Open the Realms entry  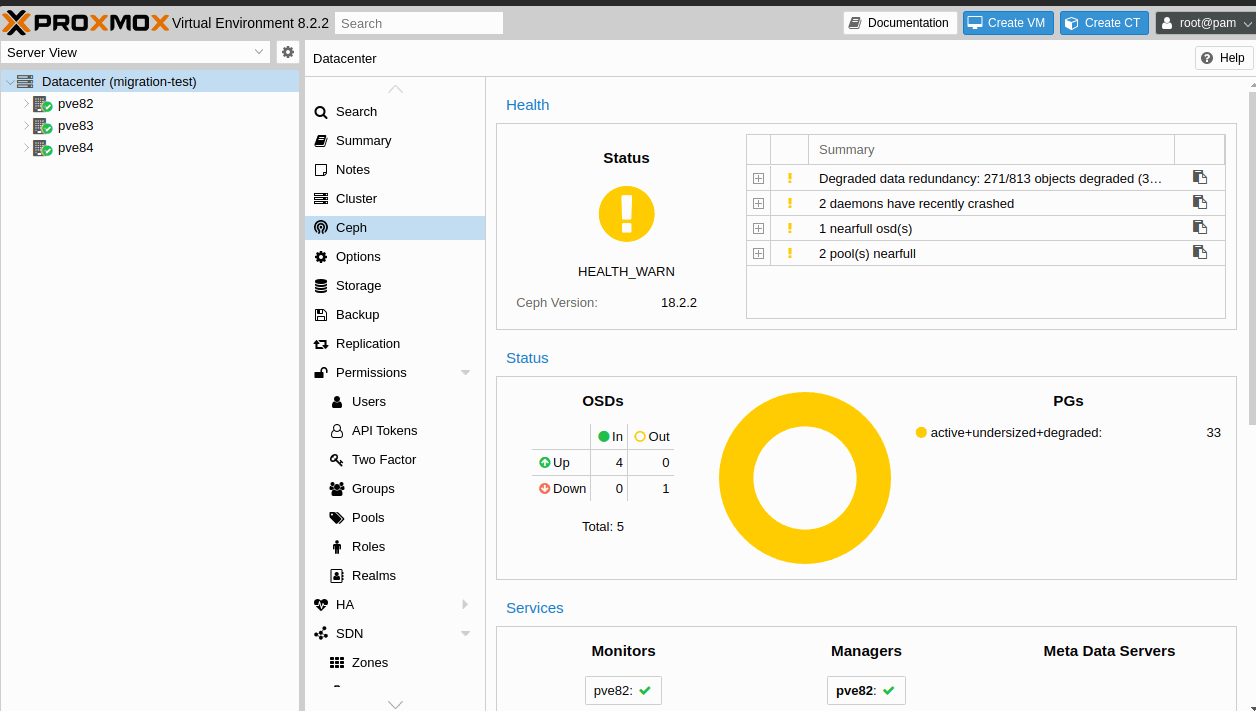coord(395,576)
